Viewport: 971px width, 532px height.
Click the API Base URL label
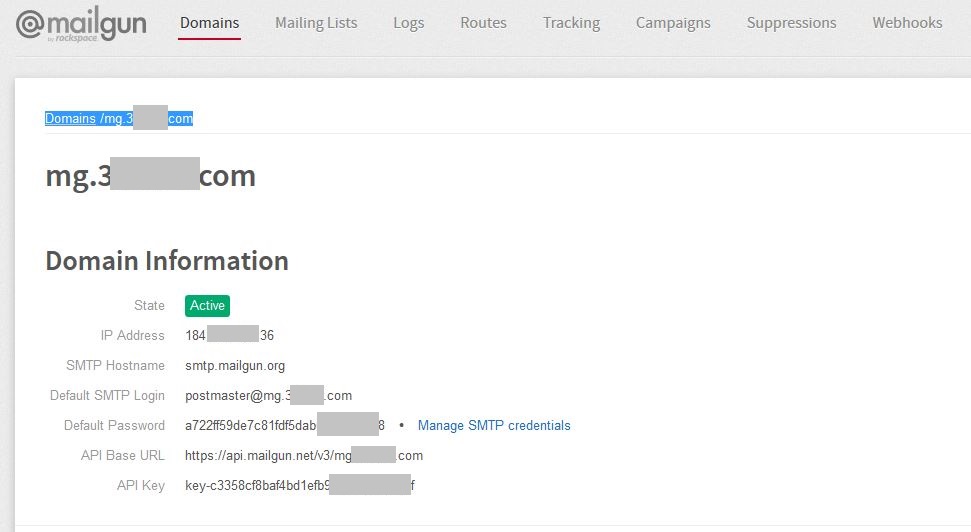[x=123, y=455]
